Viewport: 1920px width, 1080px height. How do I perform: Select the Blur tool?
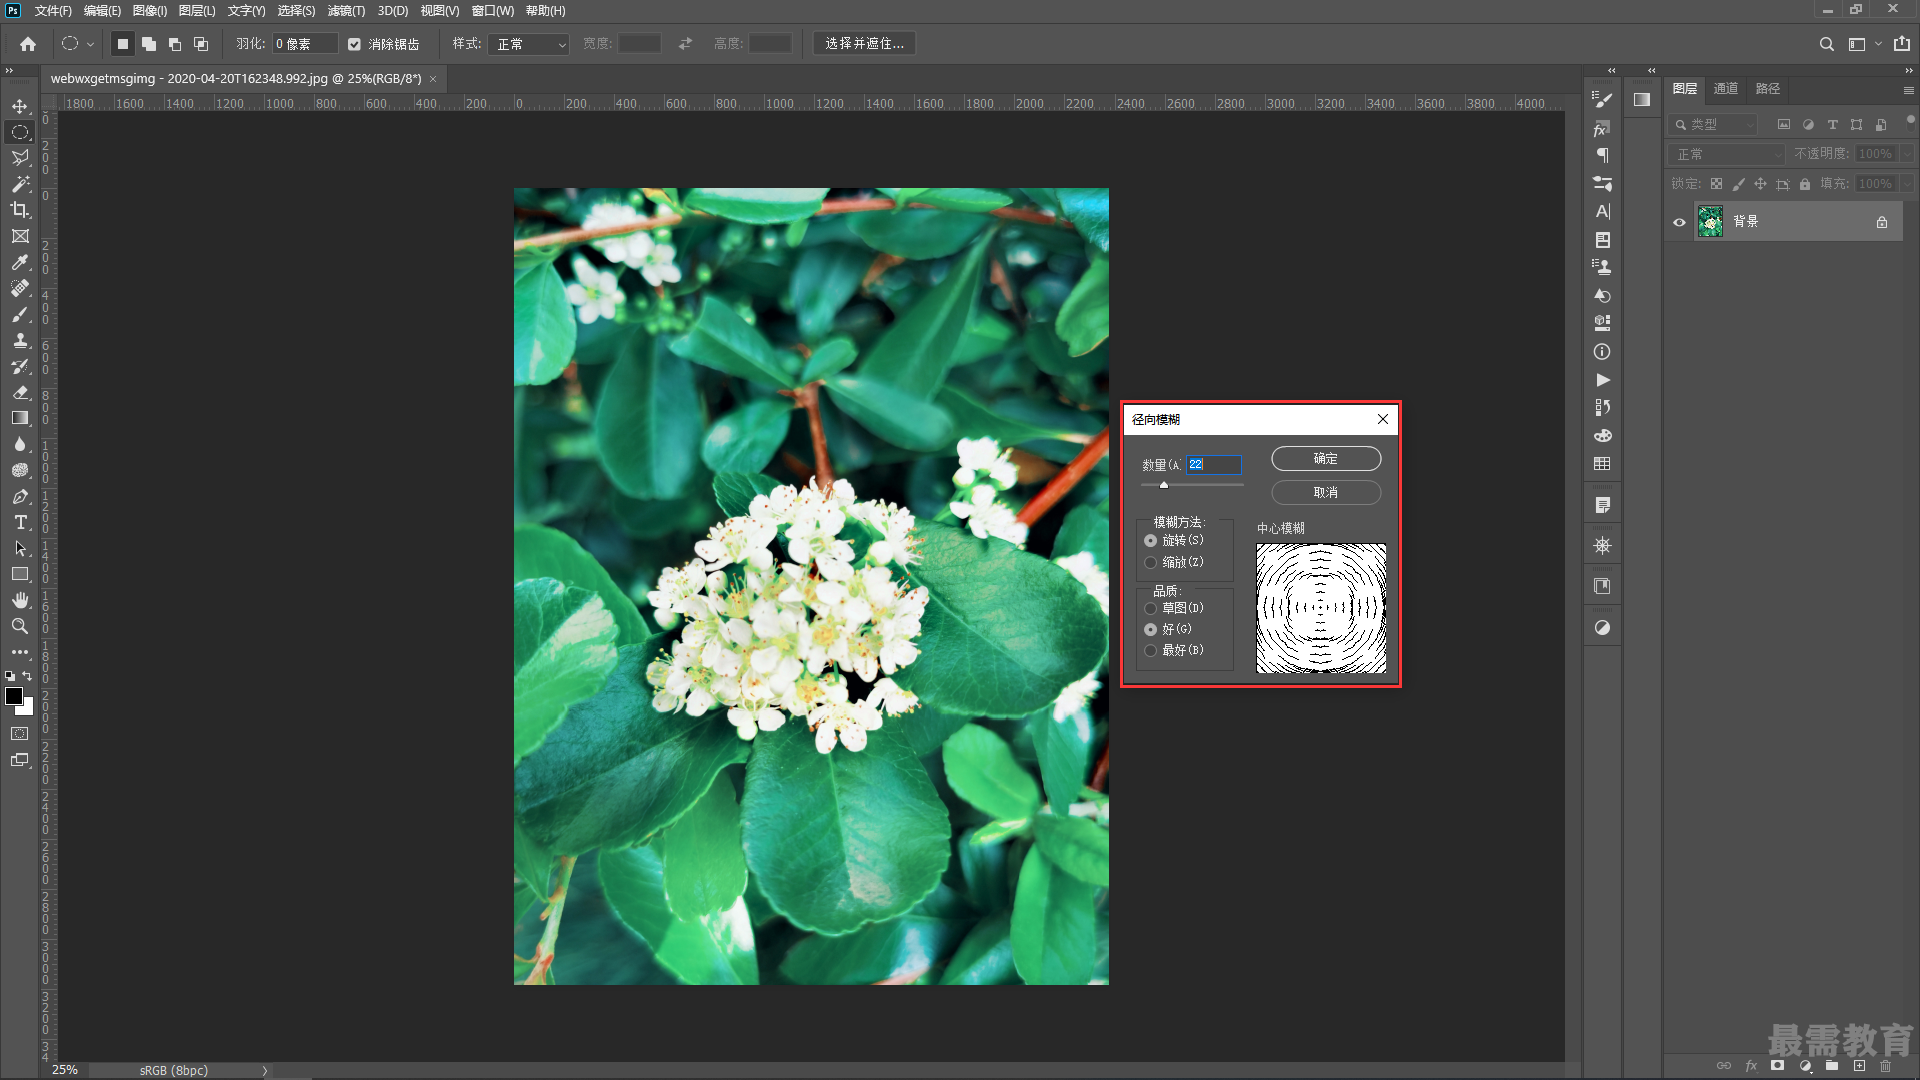[20, 444]
